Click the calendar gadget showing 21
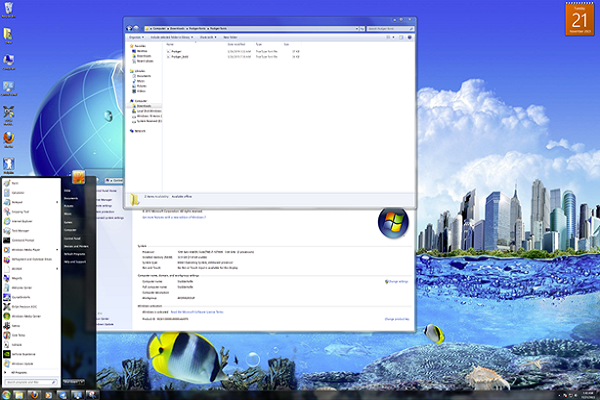Screen dimensions: 600x400 pos(580,19)
